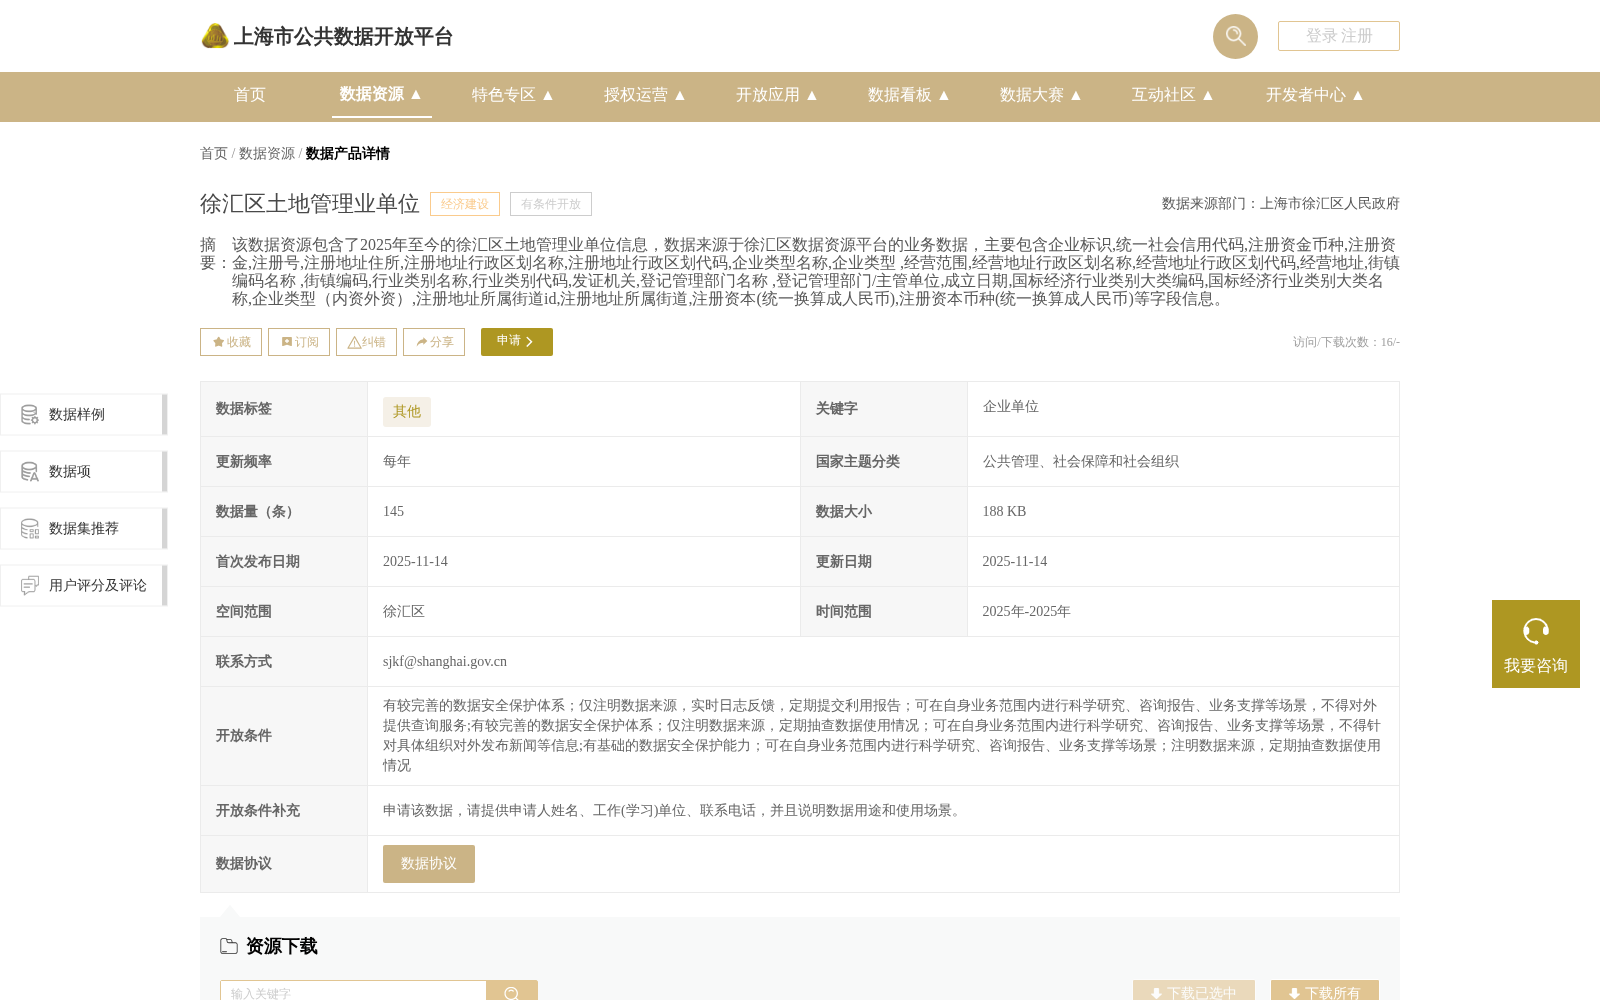Expand the 开放应用 dropdown arrow
Screen dimensions: 1600x1000
click(812, 95)
